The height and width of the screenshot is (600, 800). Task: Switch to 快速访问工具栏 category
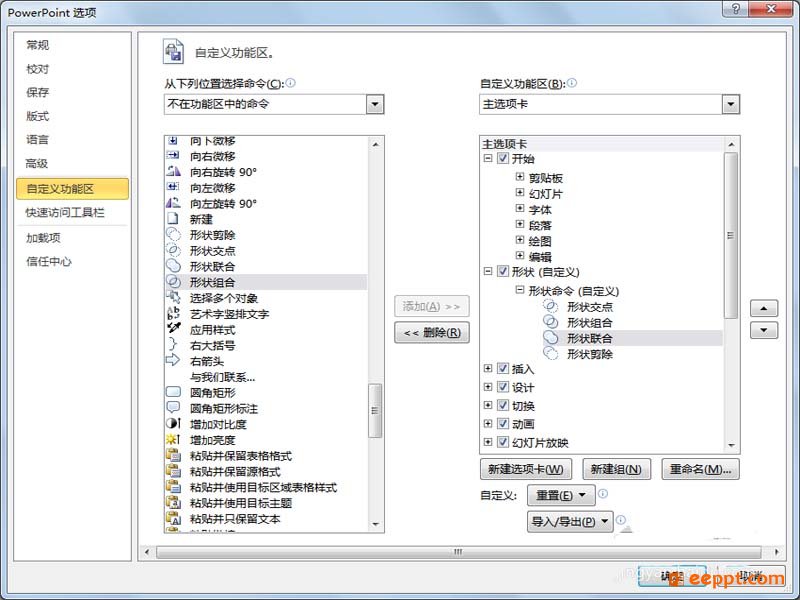[65, 212]
